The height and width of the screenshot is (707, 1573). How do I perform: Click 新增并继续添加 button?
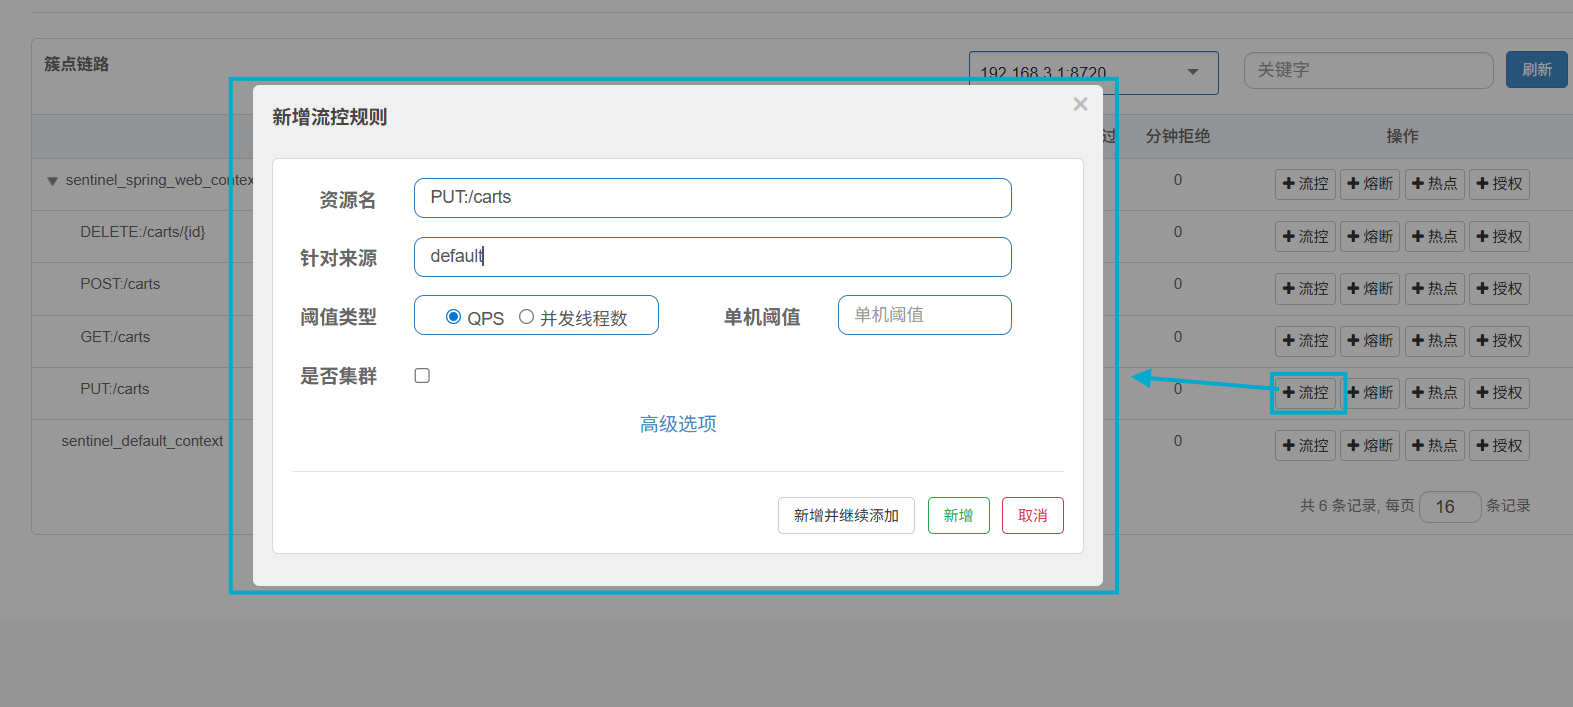pyautogui.click(x=846, y=516)
